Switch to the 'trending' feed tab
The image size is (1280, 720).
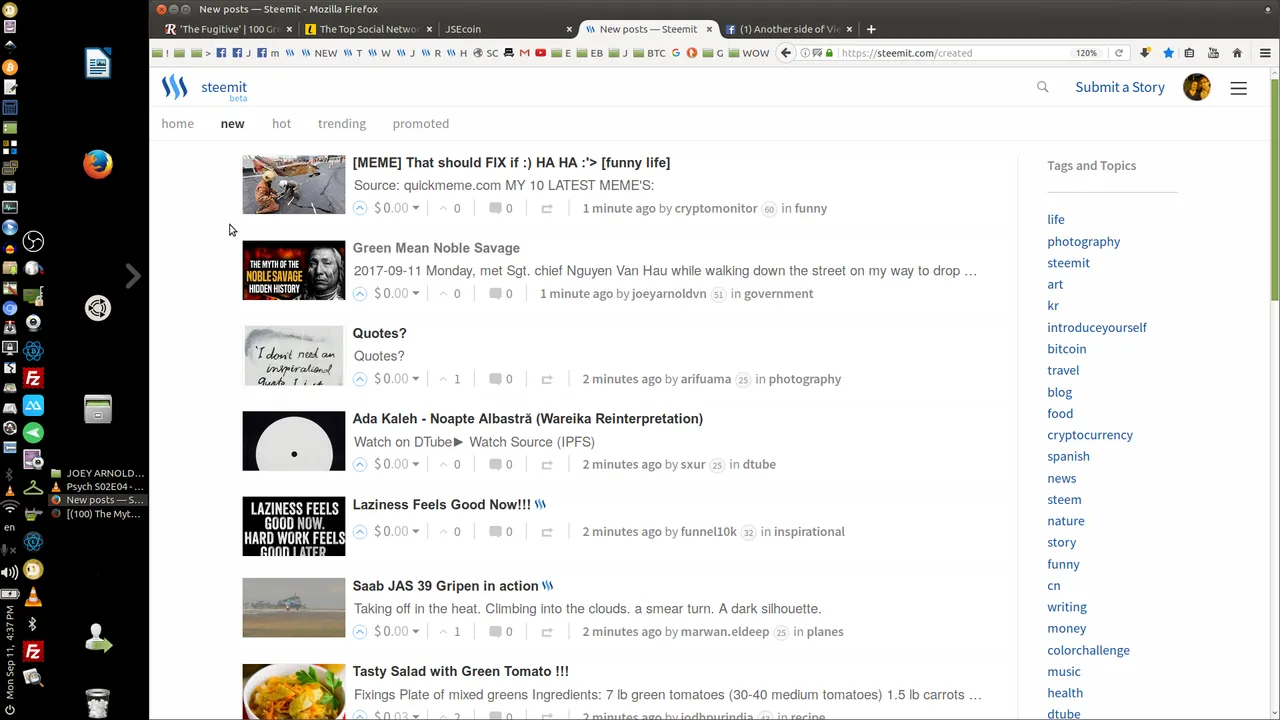pyautogui.click(x=342, y=123)
